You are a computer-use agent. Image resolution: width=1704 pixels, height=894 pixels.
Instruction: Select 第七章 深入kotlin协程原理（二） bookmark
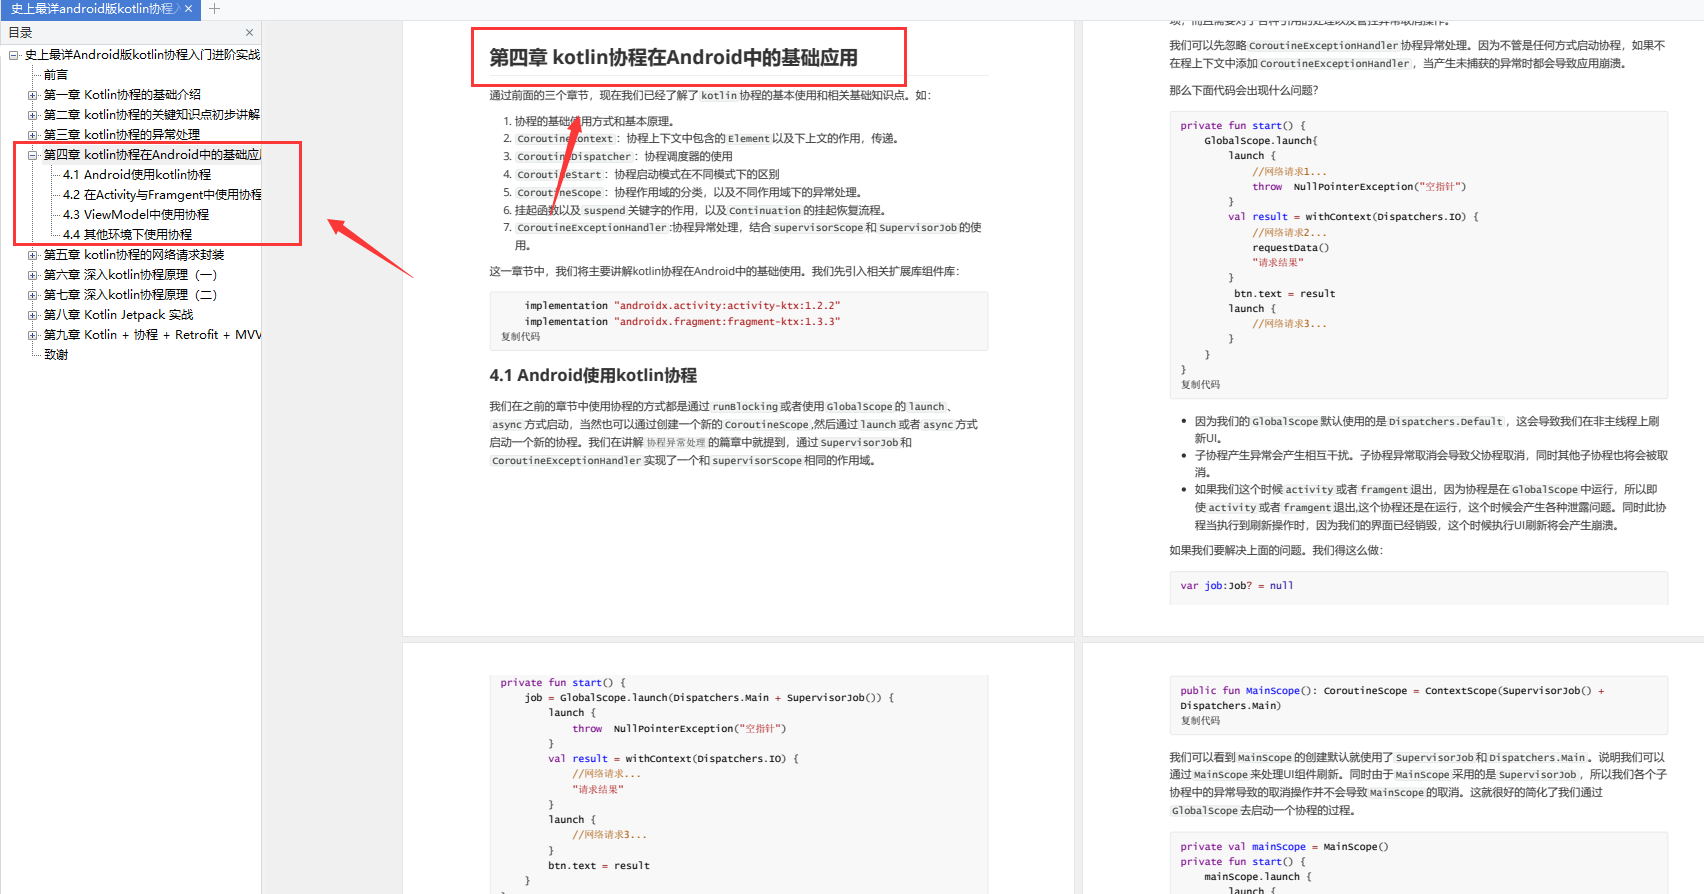pyautogui.click(x=130, y=295)
